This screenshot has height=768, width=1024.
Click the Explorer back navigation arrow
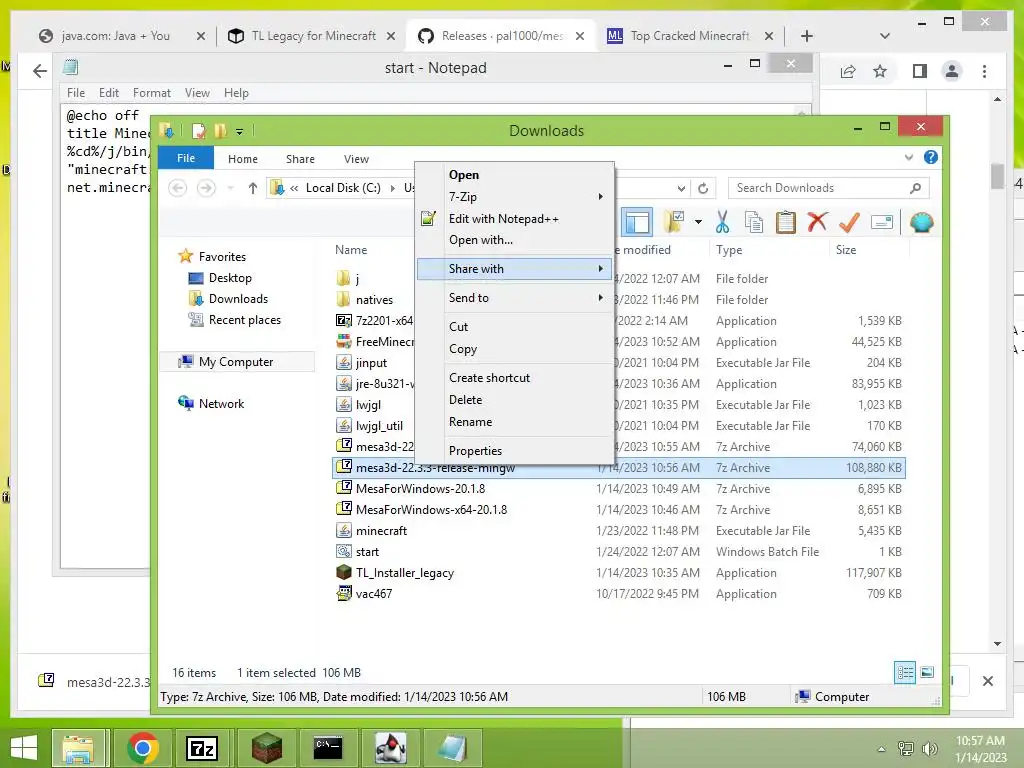(178, 188)
